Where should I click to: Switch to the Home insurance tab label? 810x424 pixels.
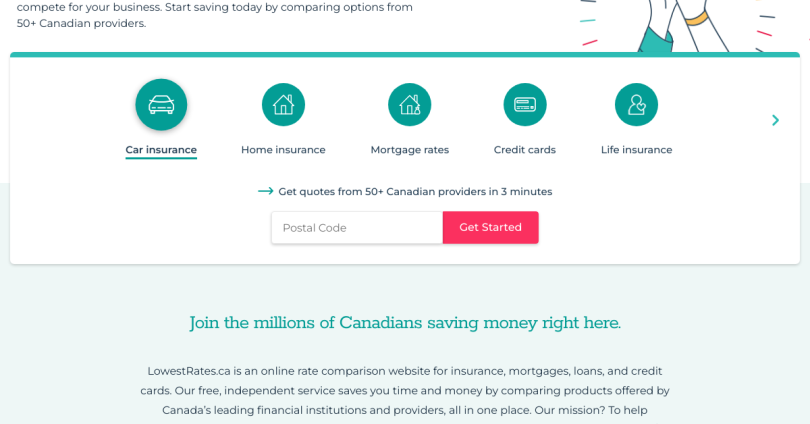click(x=283, y=150)
